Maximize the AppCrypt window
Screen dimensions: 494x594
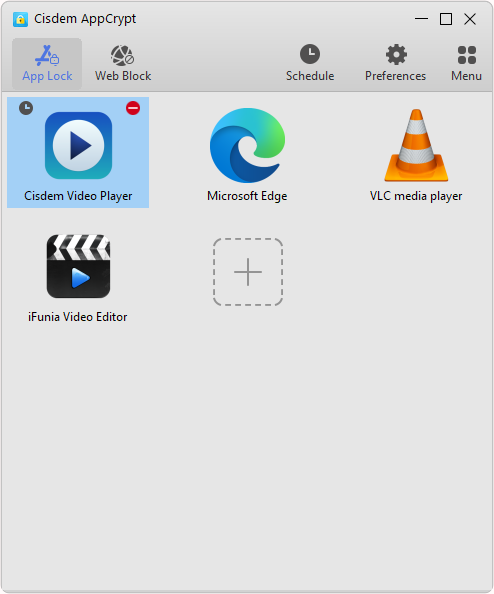(x=446, y=19)
